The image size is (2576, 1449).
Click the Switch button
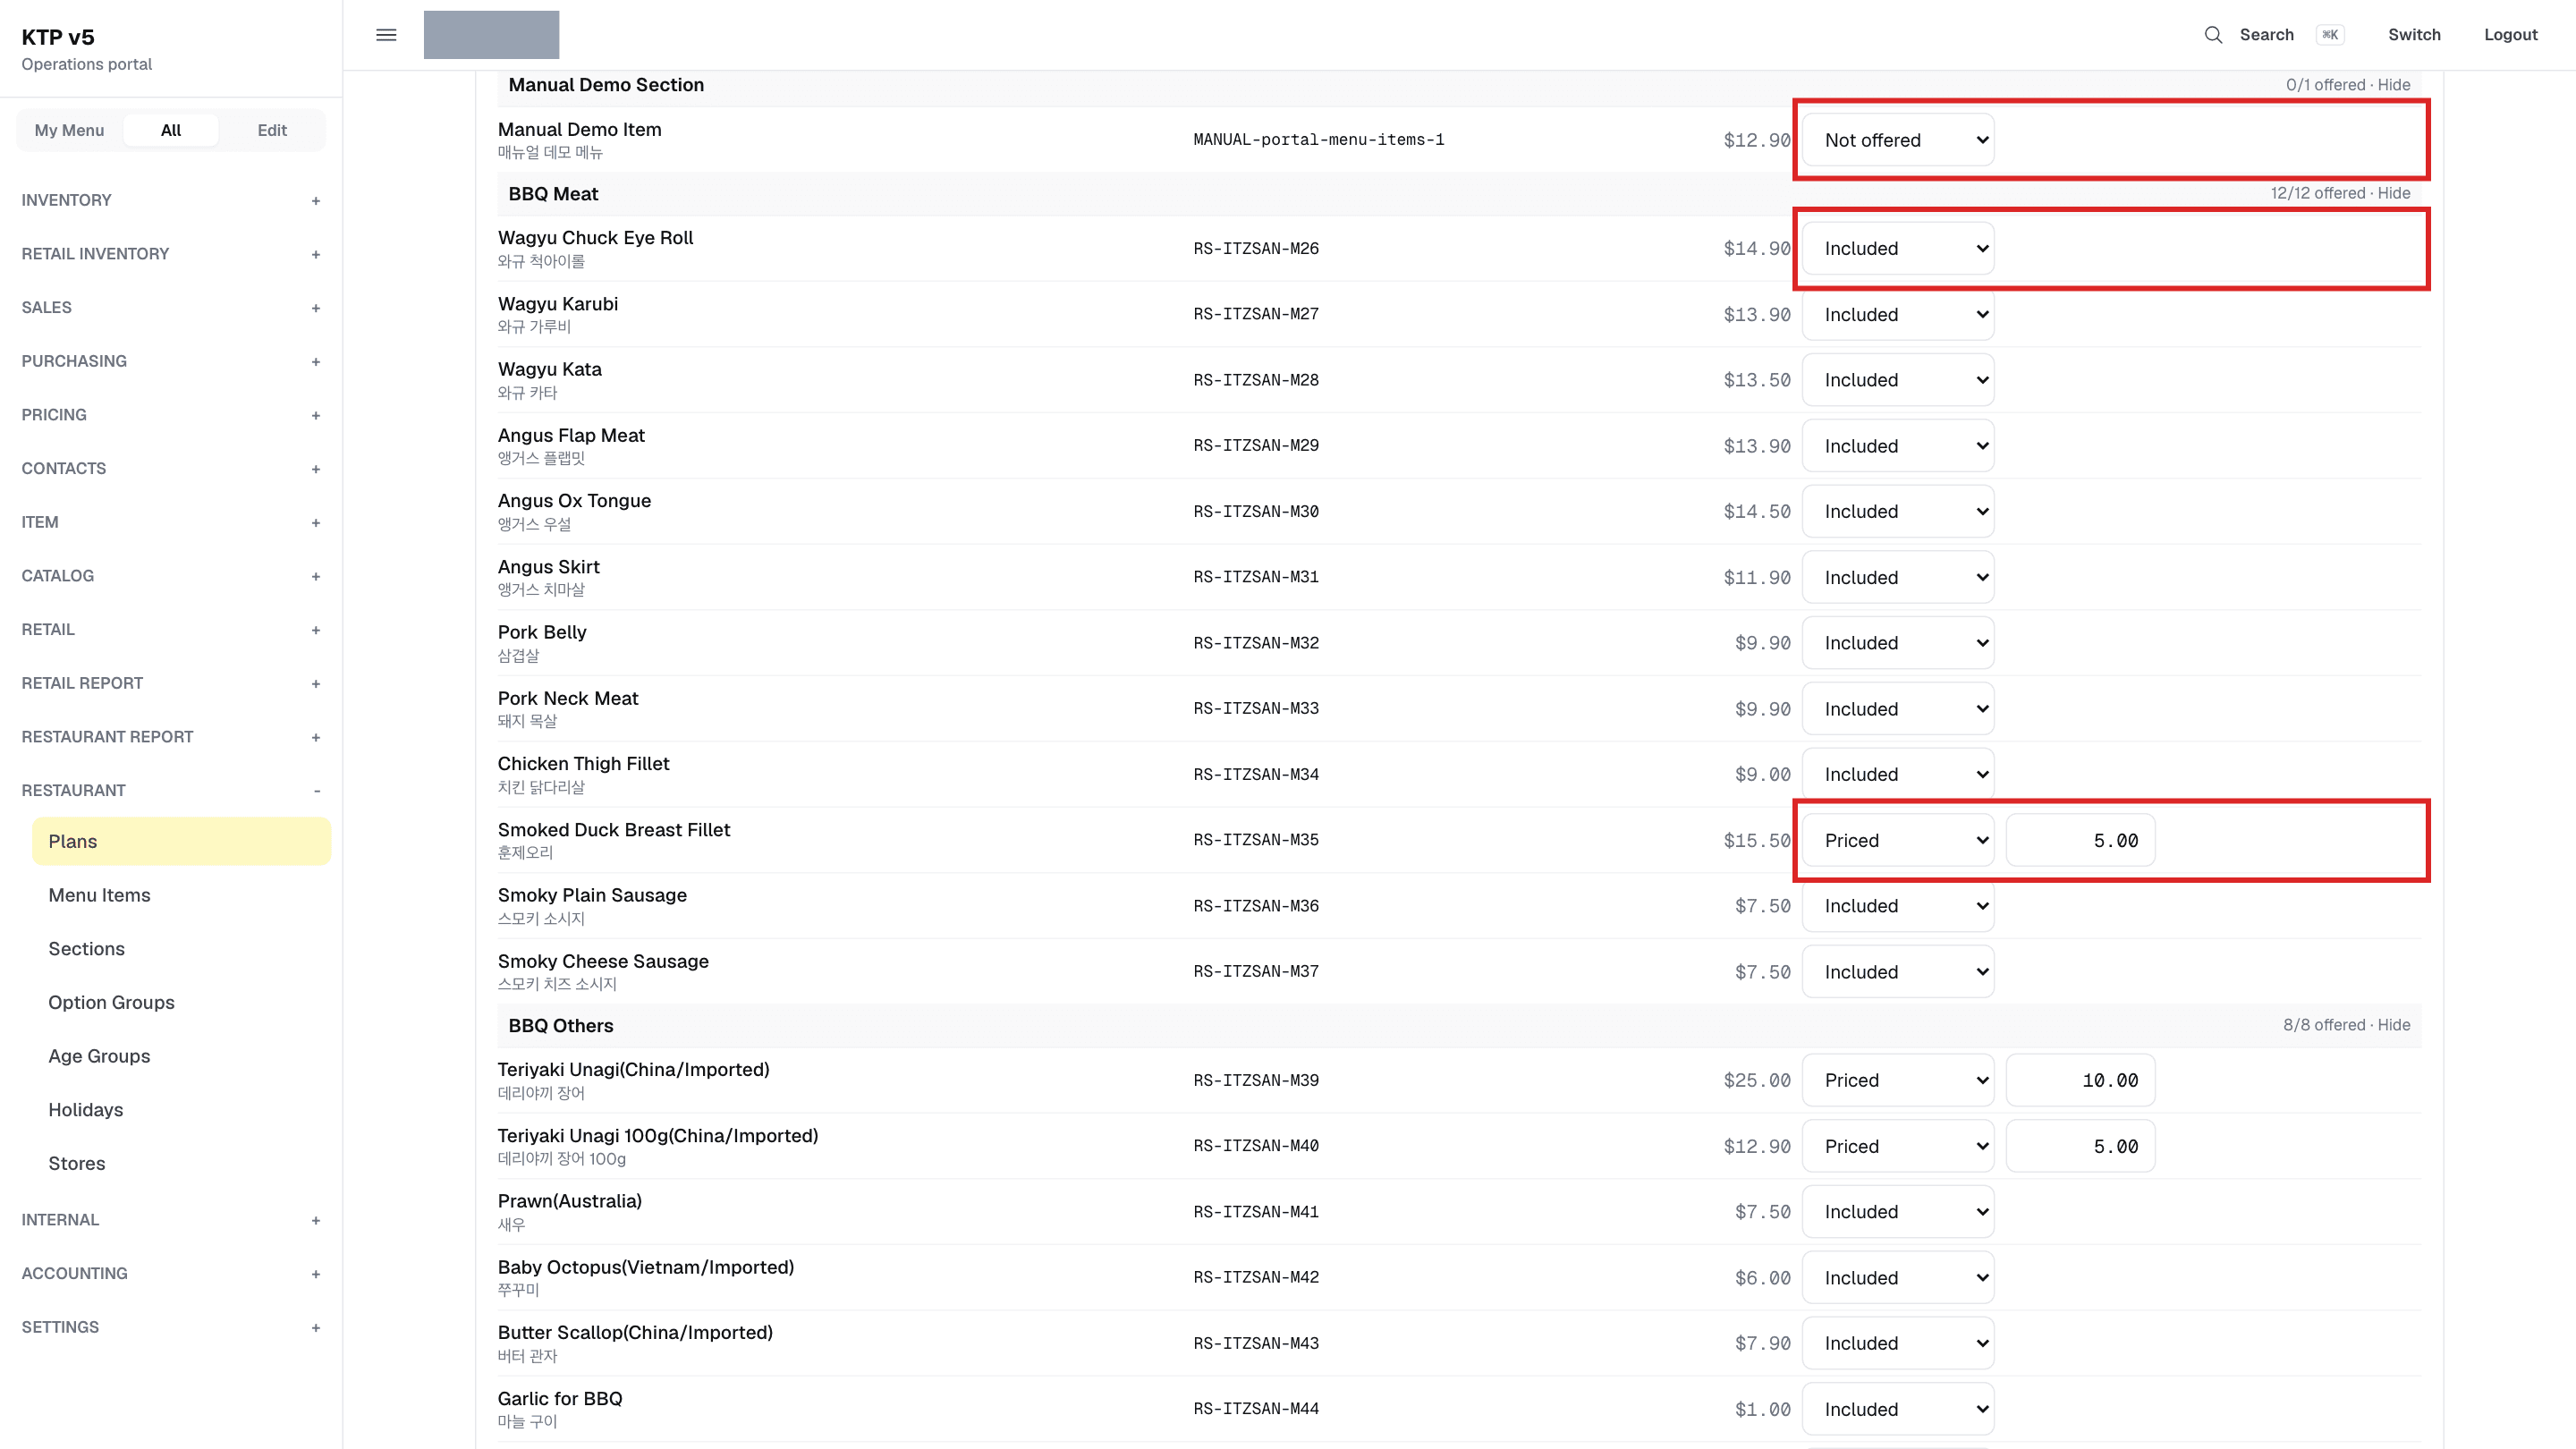coord(2414,35)
